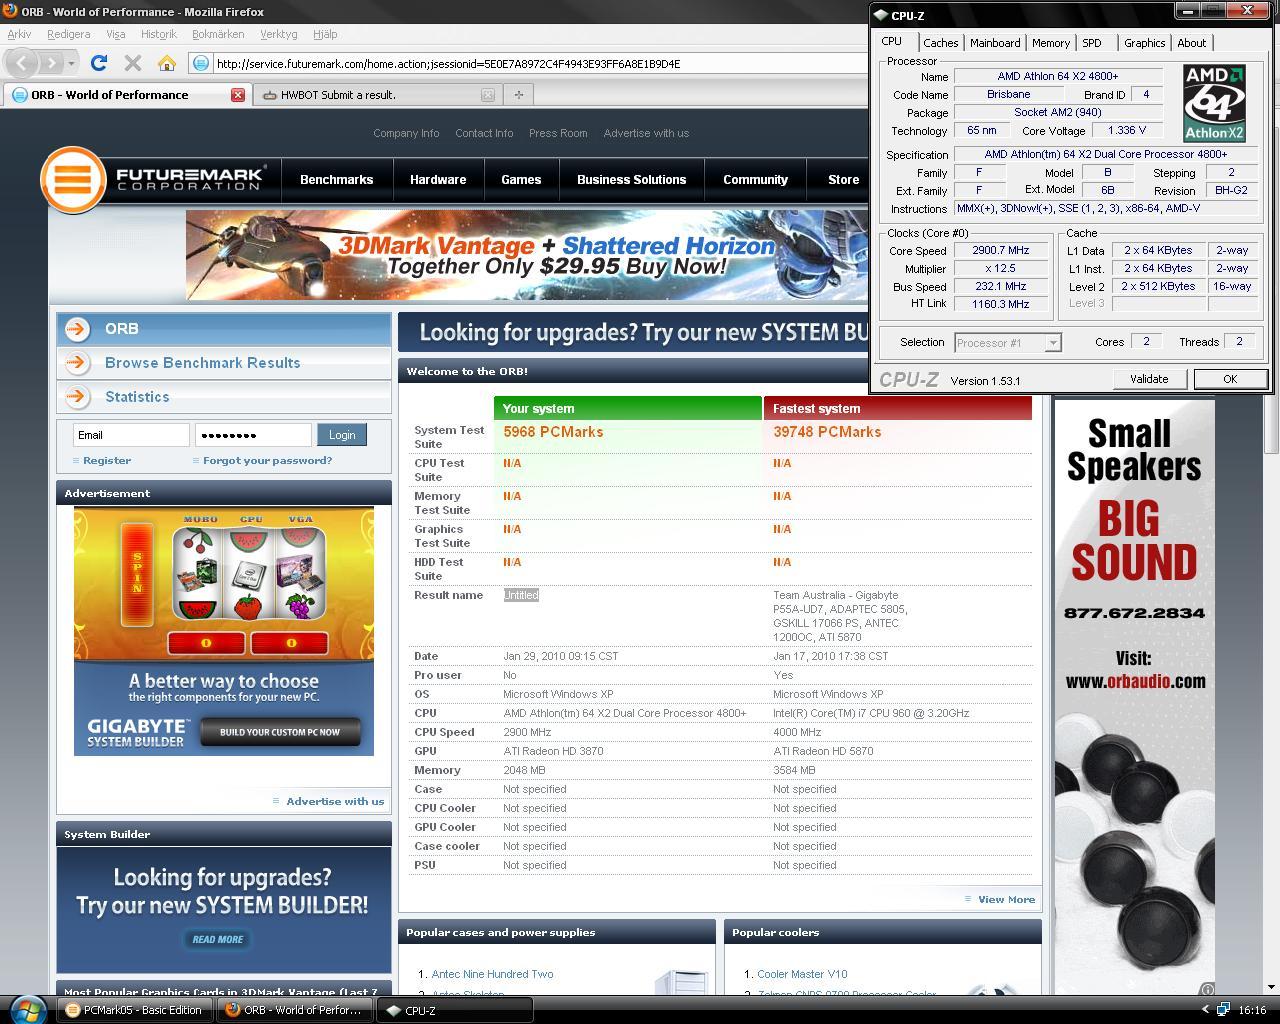Switch to the About tab in CPU-Z
1280x1024 pixels.
(1191, 43)
